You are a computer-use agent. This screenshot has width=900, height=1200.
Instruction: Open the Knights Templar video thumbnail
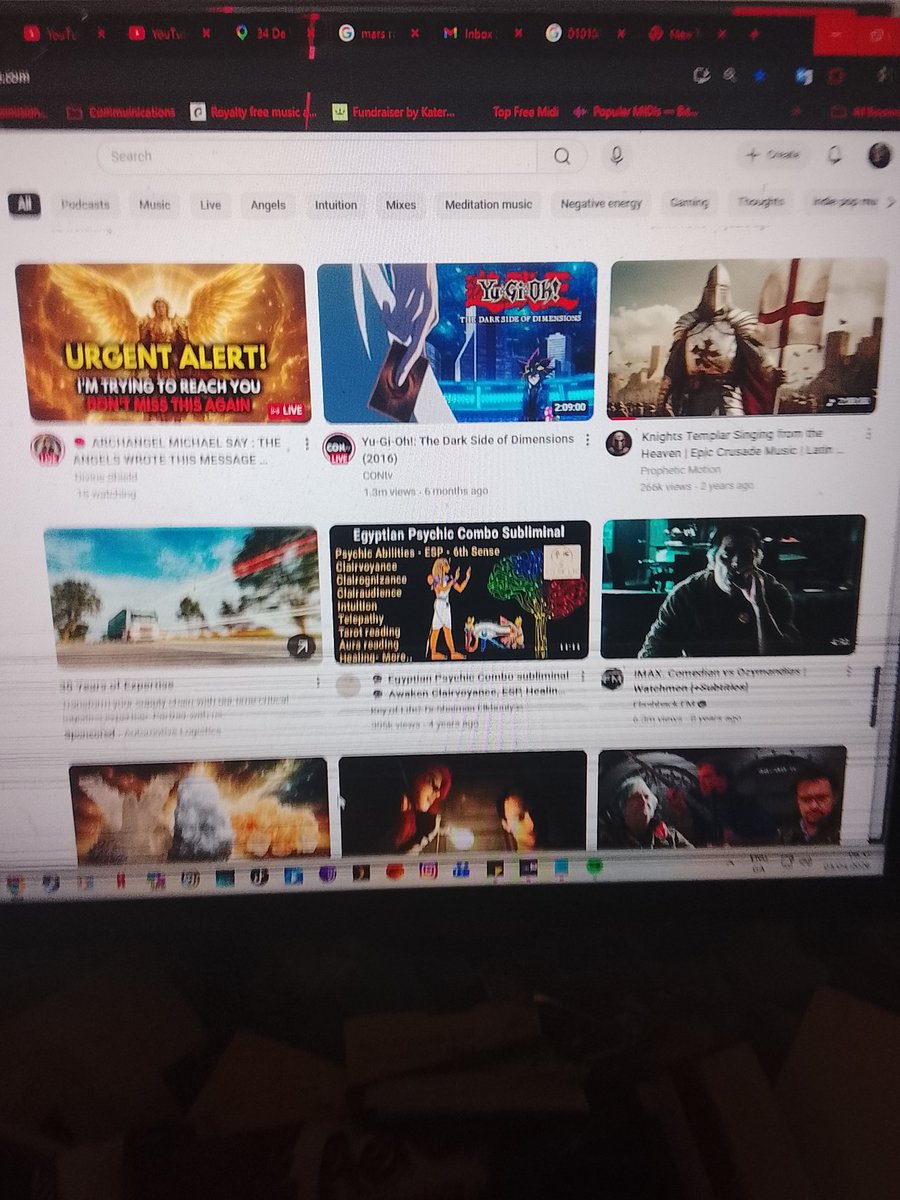click(747, 337)
